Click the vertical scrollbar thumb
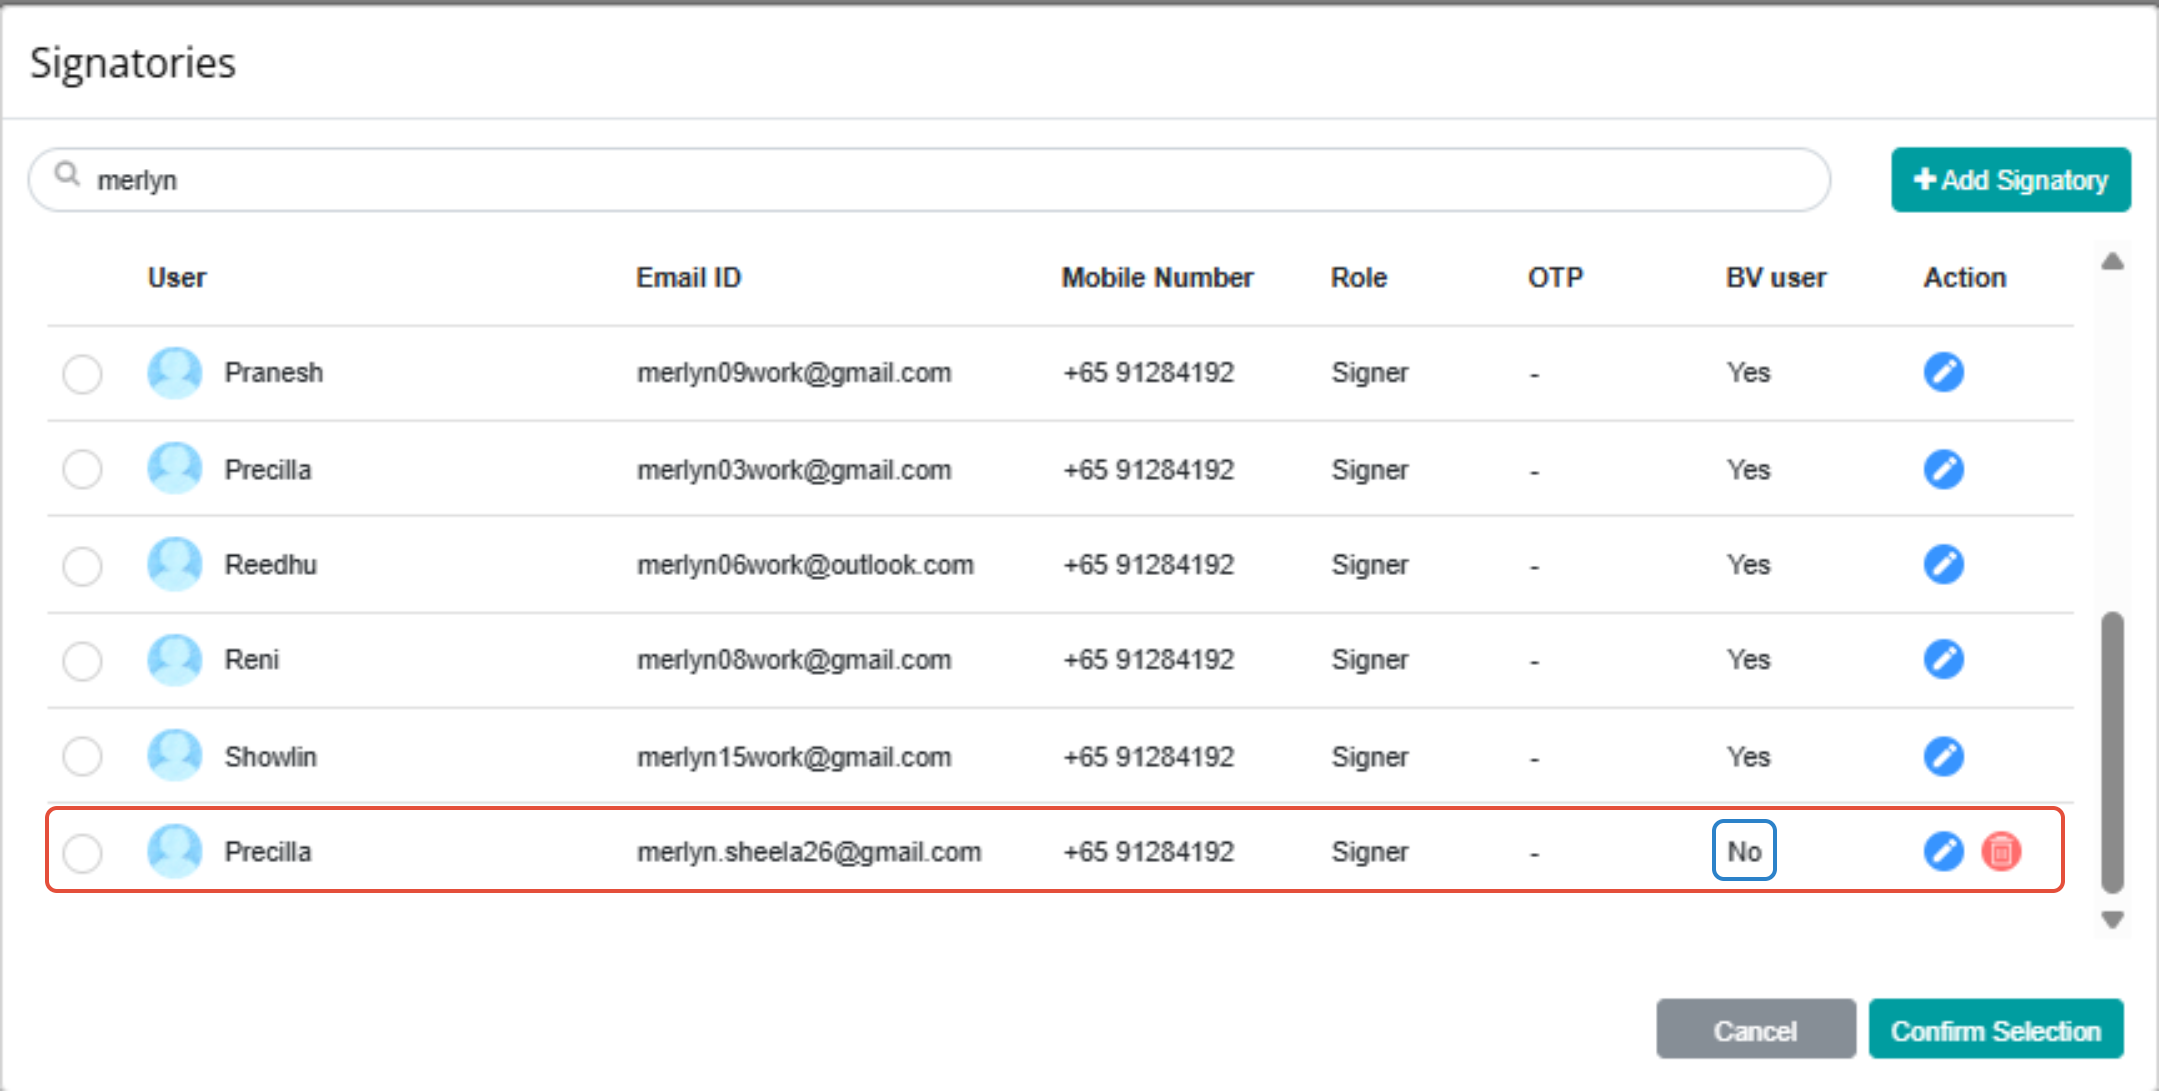Viewport: 2159px width, 1091px height. click(2112, 750)
